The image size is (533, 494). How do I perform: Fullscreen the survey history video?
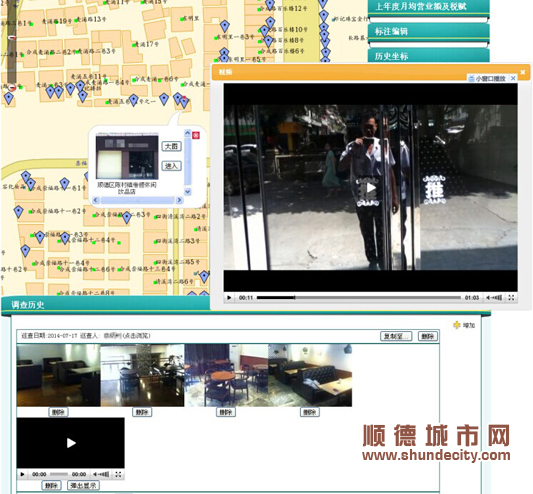[118, 474]
